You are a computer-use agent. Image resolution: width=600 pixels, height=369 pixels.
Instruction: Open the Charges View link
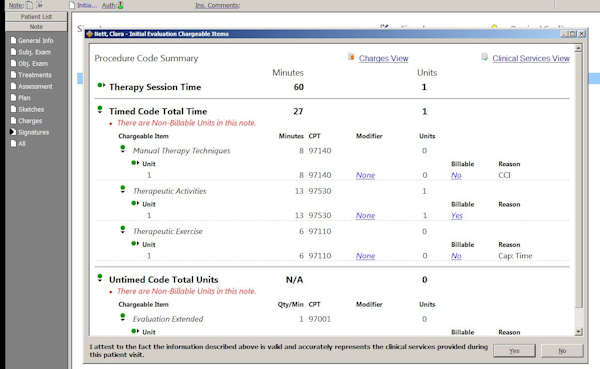point(383,58)
